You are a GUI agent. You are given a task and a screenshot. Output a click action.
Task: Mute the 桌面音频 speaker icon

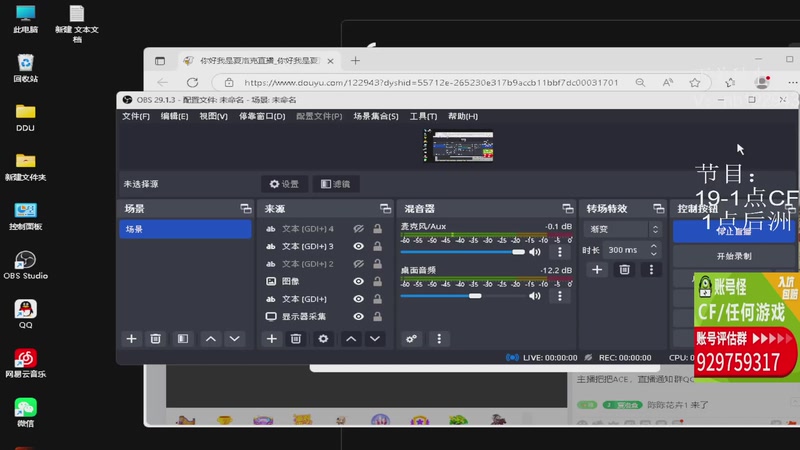(535, 296)
